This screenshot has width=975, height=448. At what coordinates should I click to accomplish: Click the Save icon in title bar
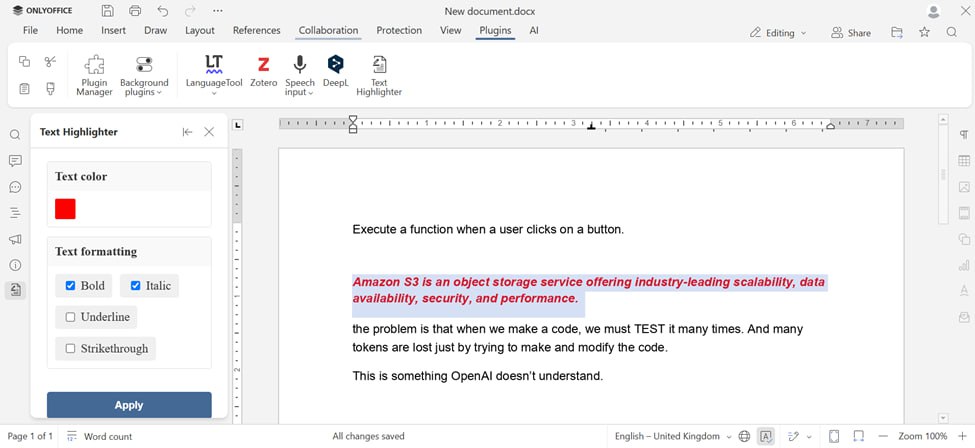coord(108,11)
